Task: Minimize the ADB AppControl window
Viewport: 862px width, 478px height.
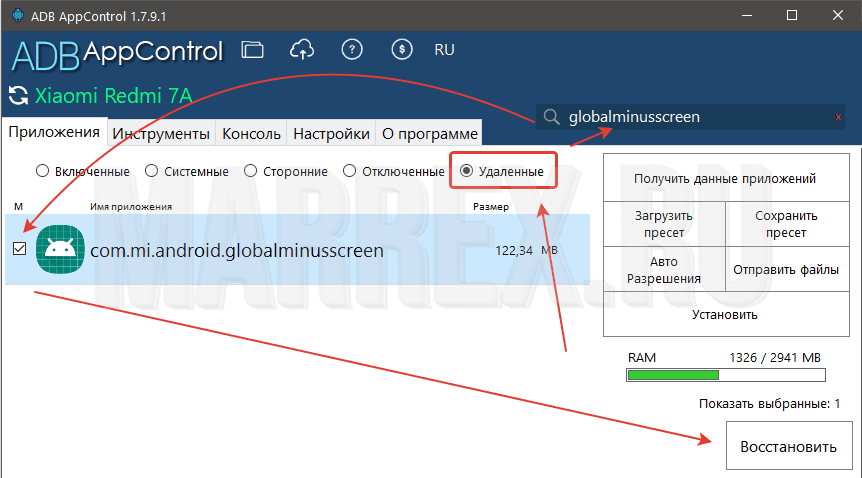Action: pos(747,15)
